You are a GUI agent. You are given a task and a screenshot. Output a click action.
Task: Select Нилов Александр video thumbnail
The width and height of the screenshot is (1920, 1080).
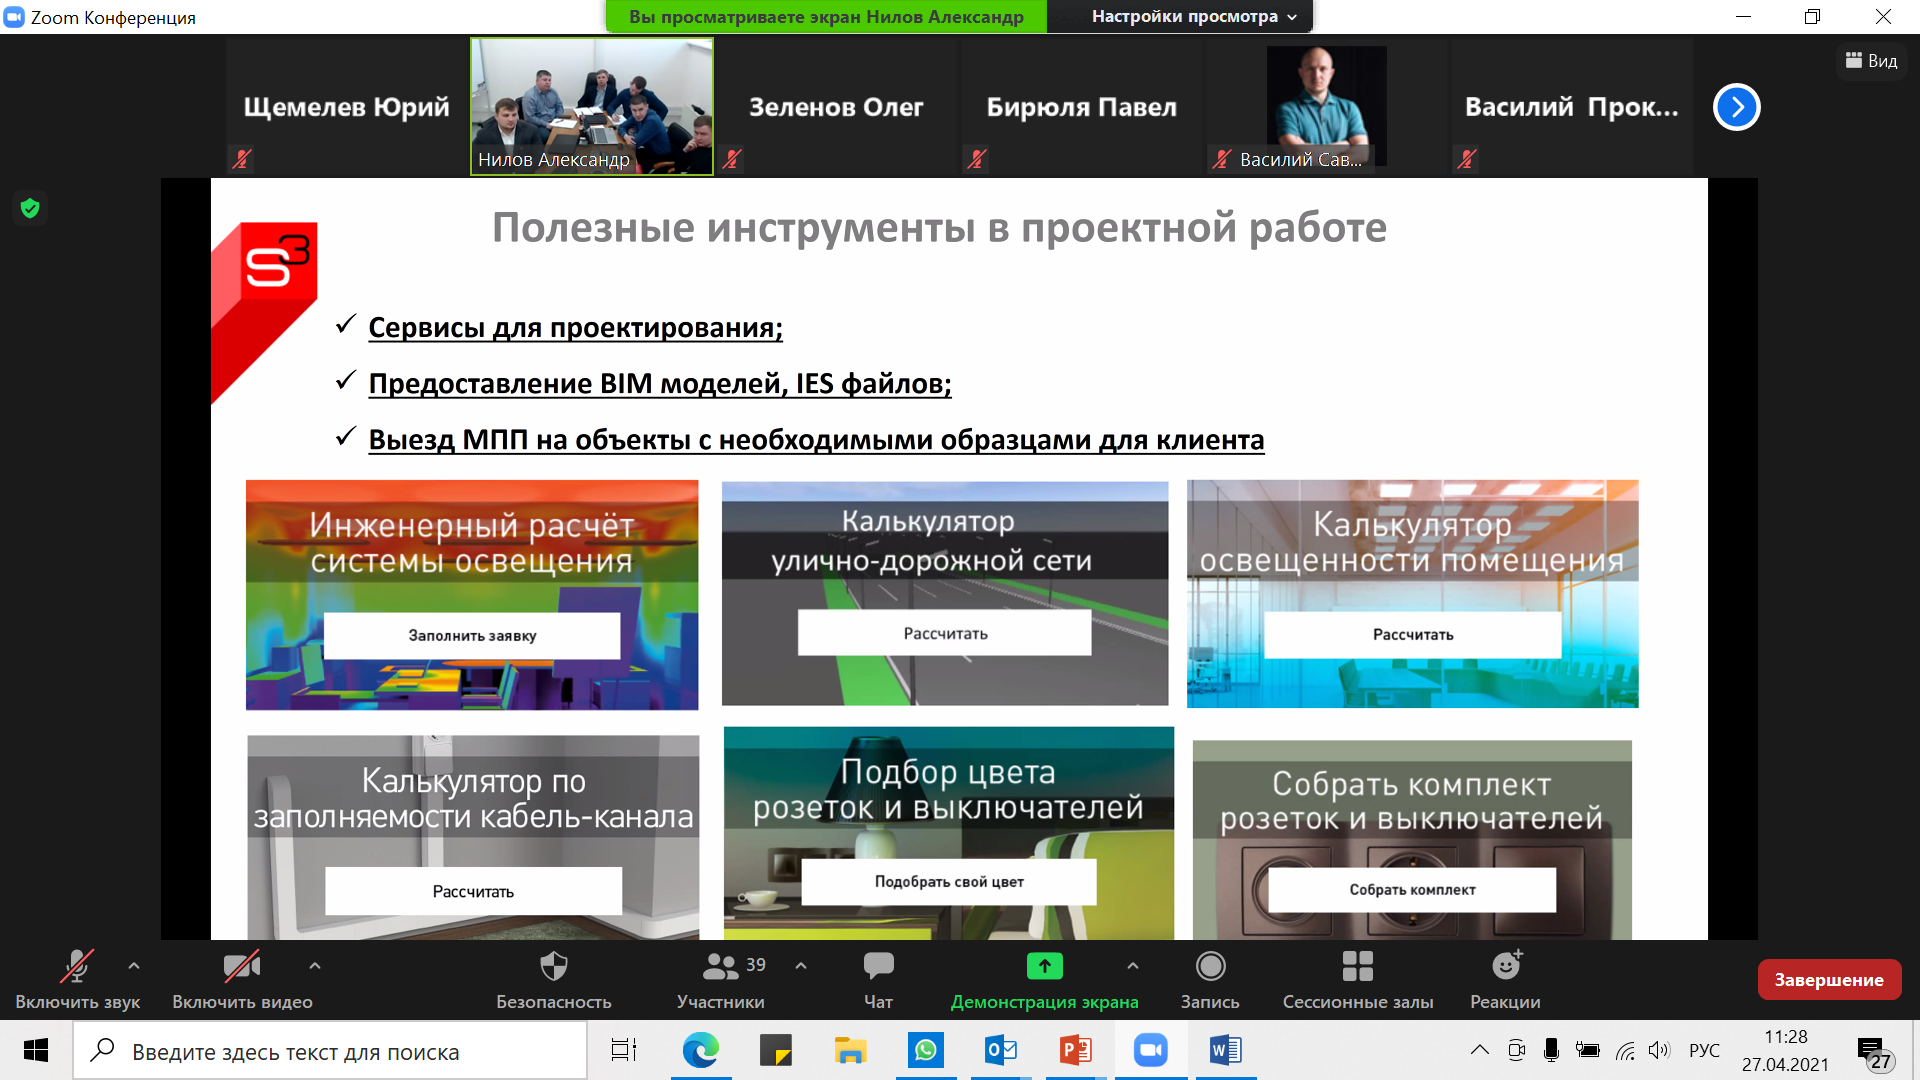pos(592,107)
